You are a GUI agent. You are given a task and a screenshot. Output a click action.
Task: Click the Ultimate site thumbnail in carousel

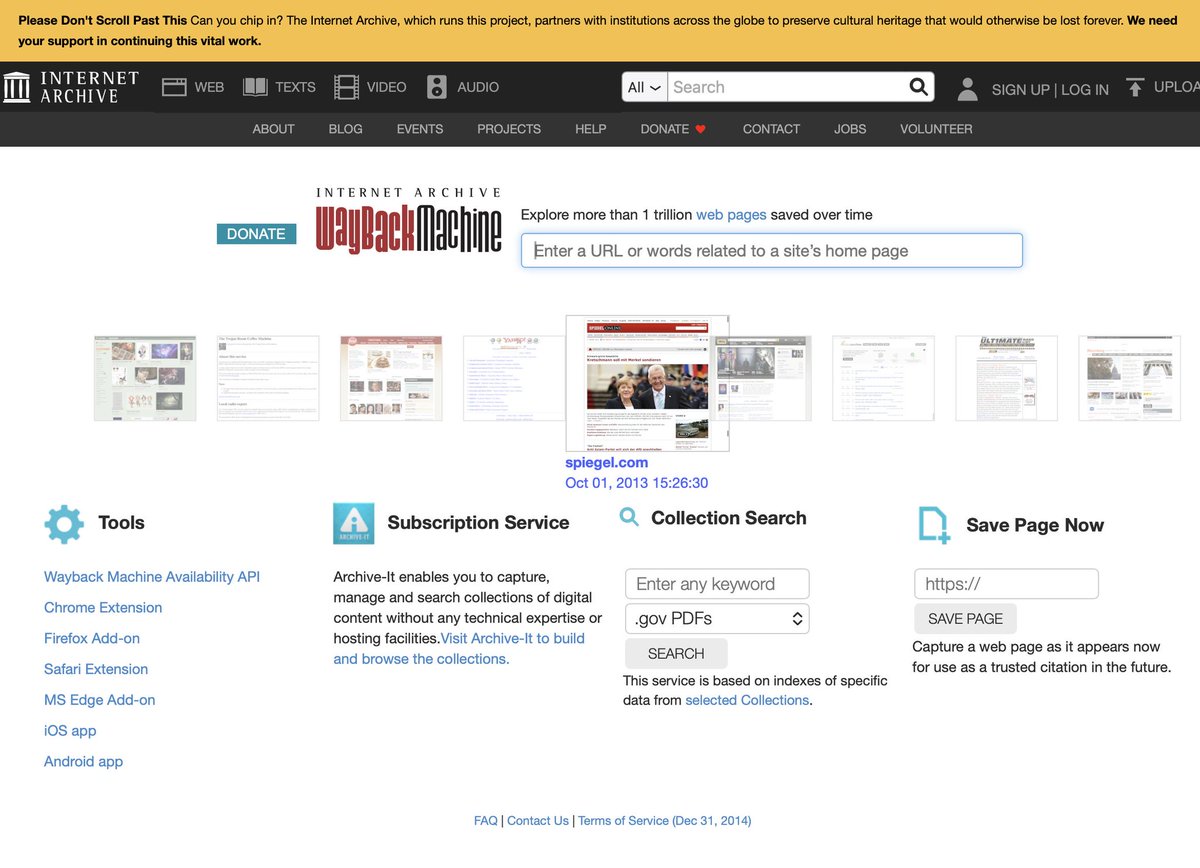pos(1006,378)
